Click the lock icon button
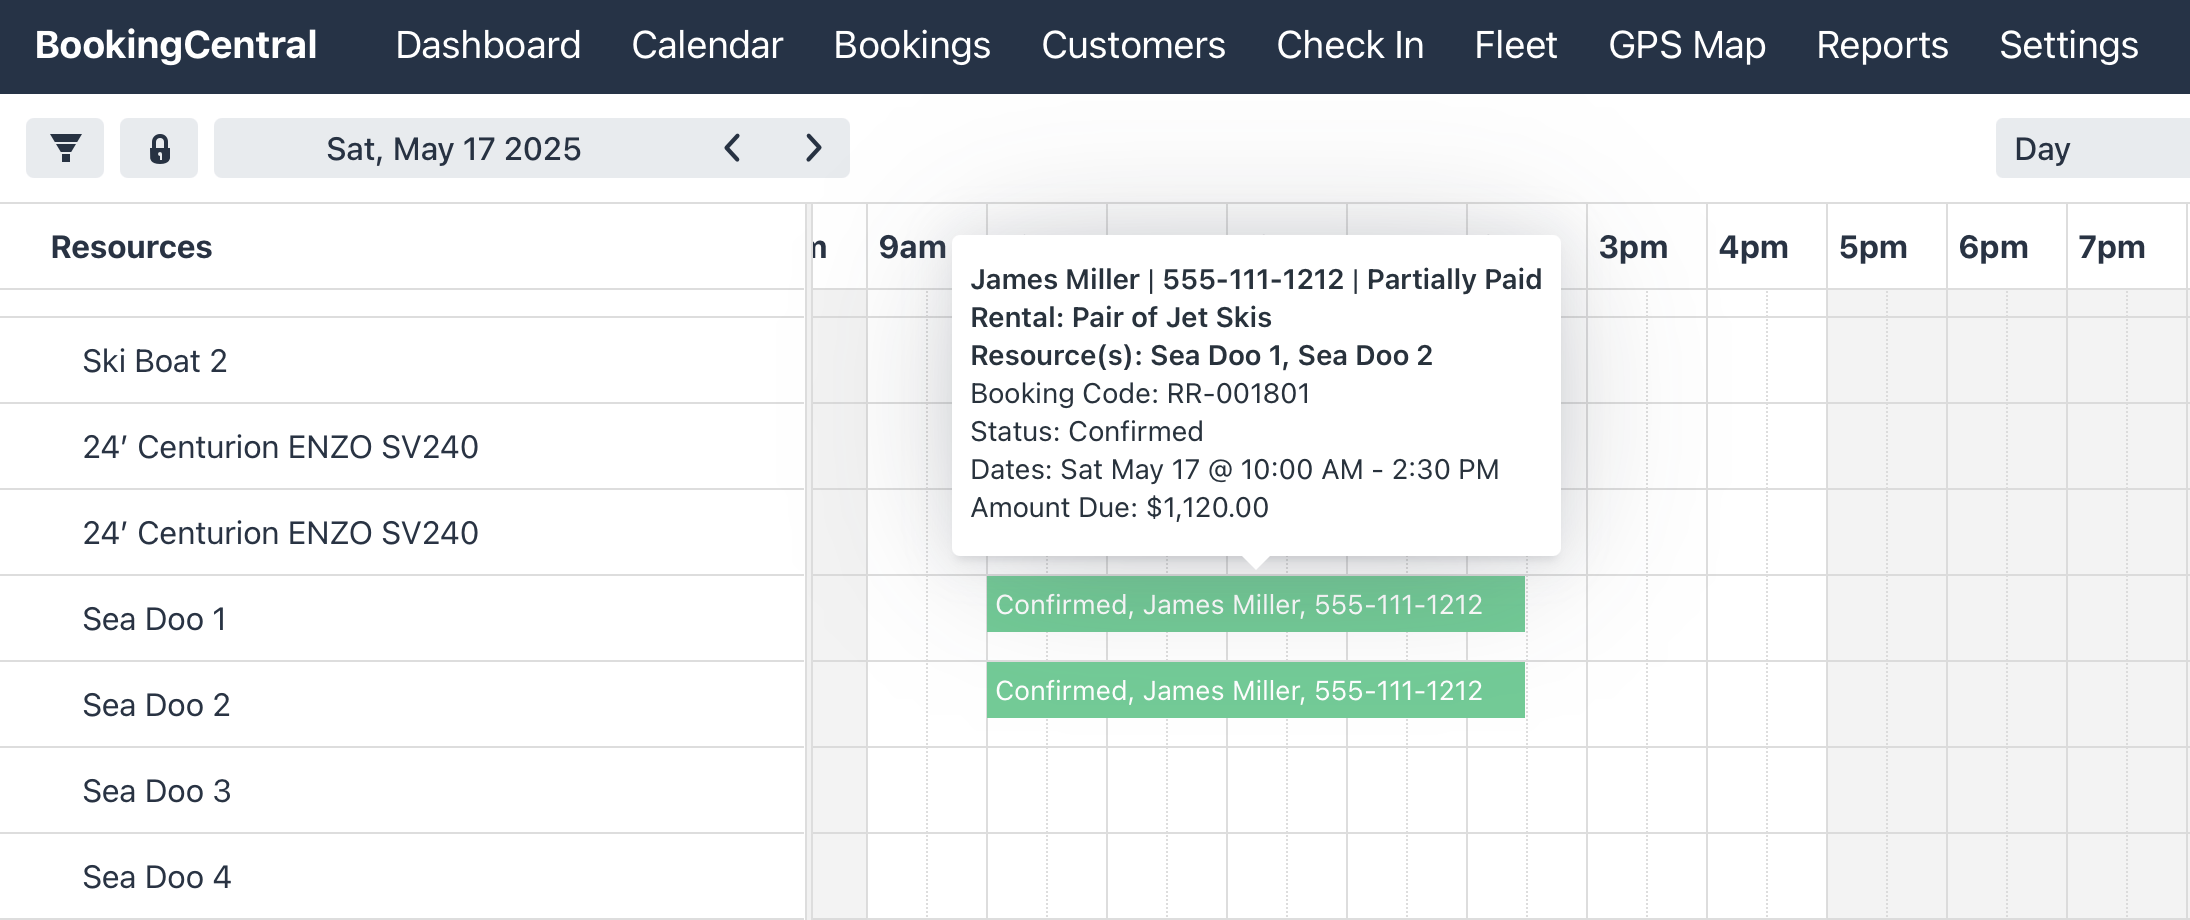 (x=159, y=148)
